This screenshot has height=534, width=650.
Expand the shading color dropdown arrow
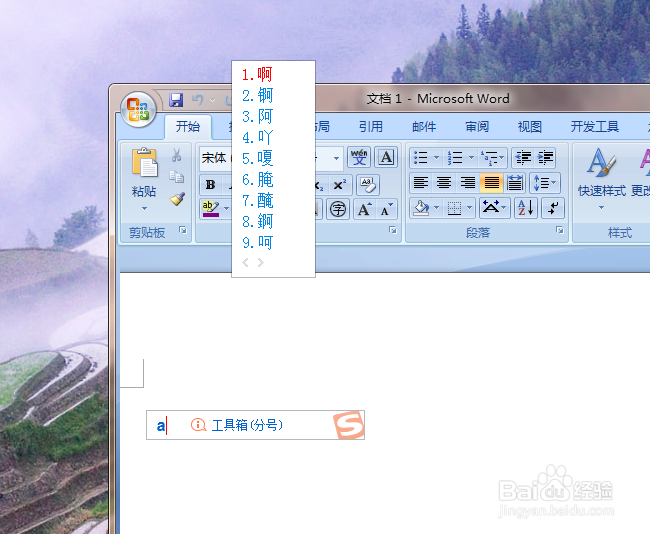point(436,207)
